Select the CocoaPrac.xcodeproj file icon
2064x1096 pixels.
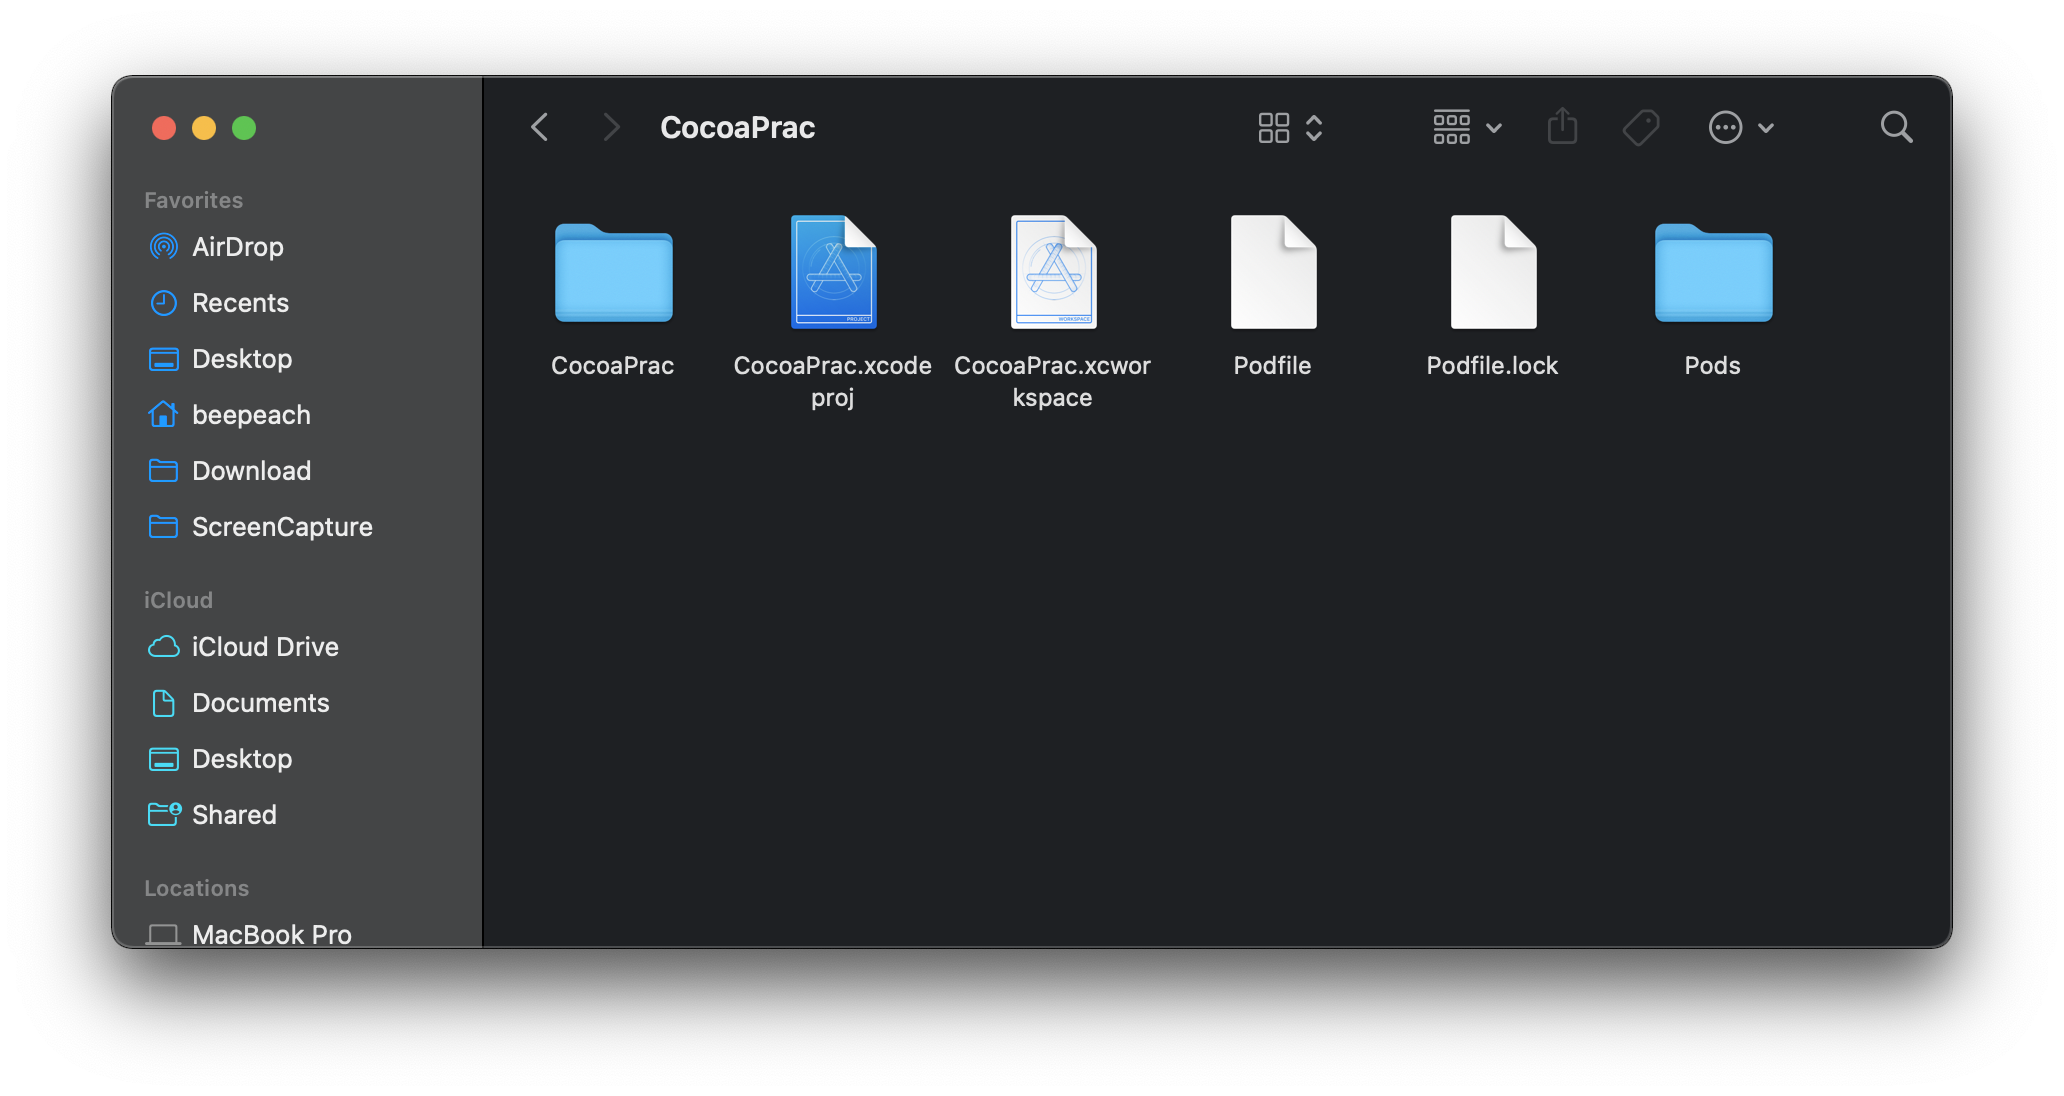[x=833, y=272]
